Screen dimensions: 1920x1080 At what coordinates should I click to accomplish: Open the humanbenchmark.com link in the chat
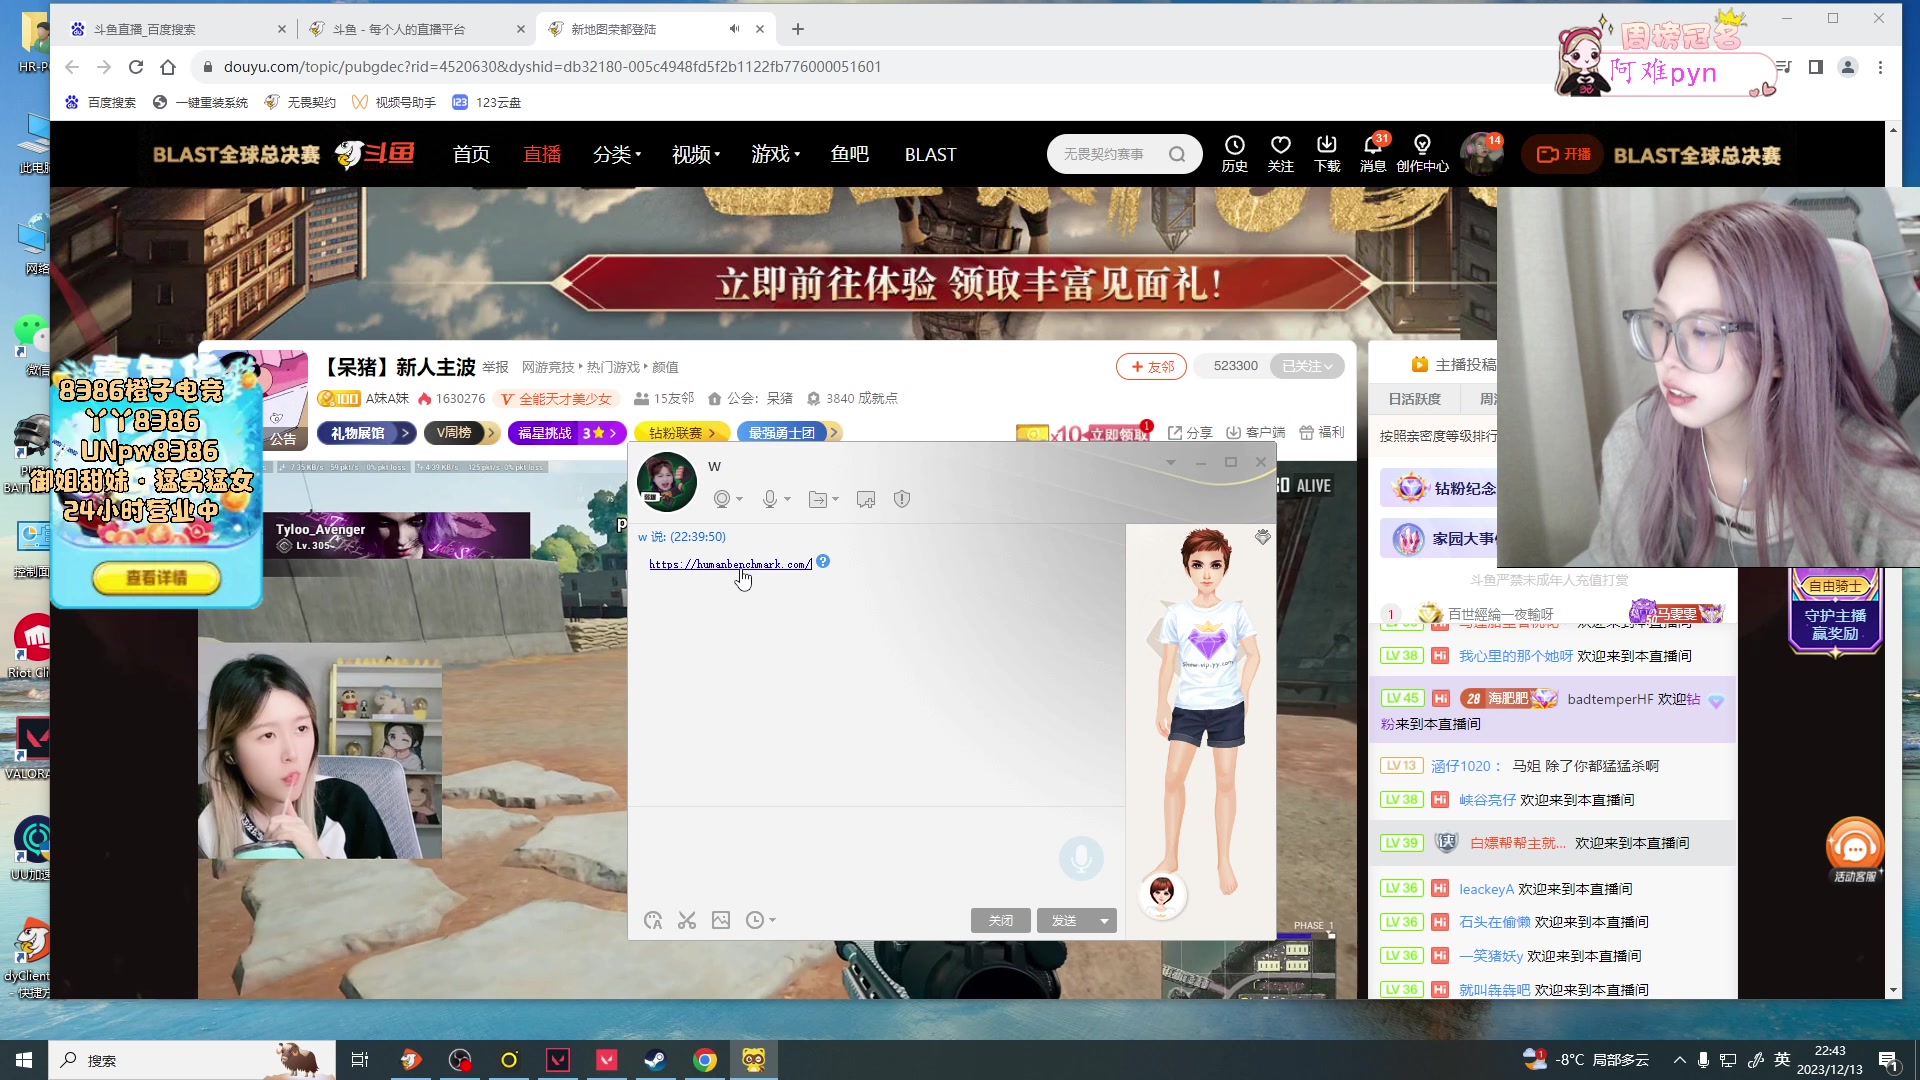(730, 564)
